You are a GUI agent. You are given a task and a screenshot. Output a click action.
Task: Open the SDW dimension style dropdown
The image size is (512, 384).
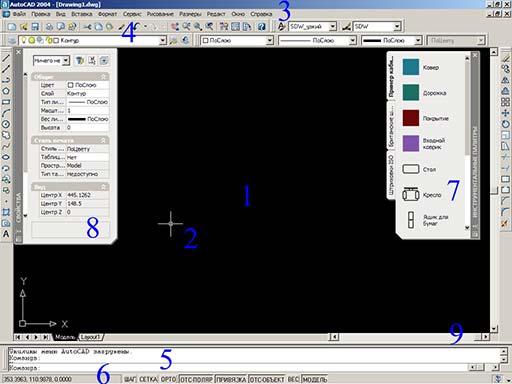pyautogui.click(x=397, y=26)
